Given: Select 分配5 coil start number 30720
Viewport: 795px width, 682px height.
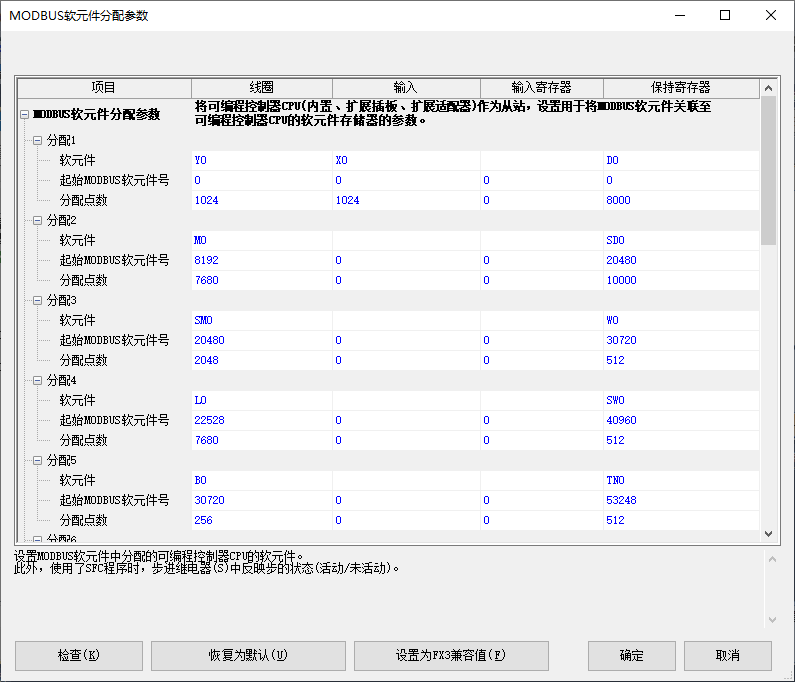Looking at the screenshot, I should pyautogui.click(x=262, y=500).
